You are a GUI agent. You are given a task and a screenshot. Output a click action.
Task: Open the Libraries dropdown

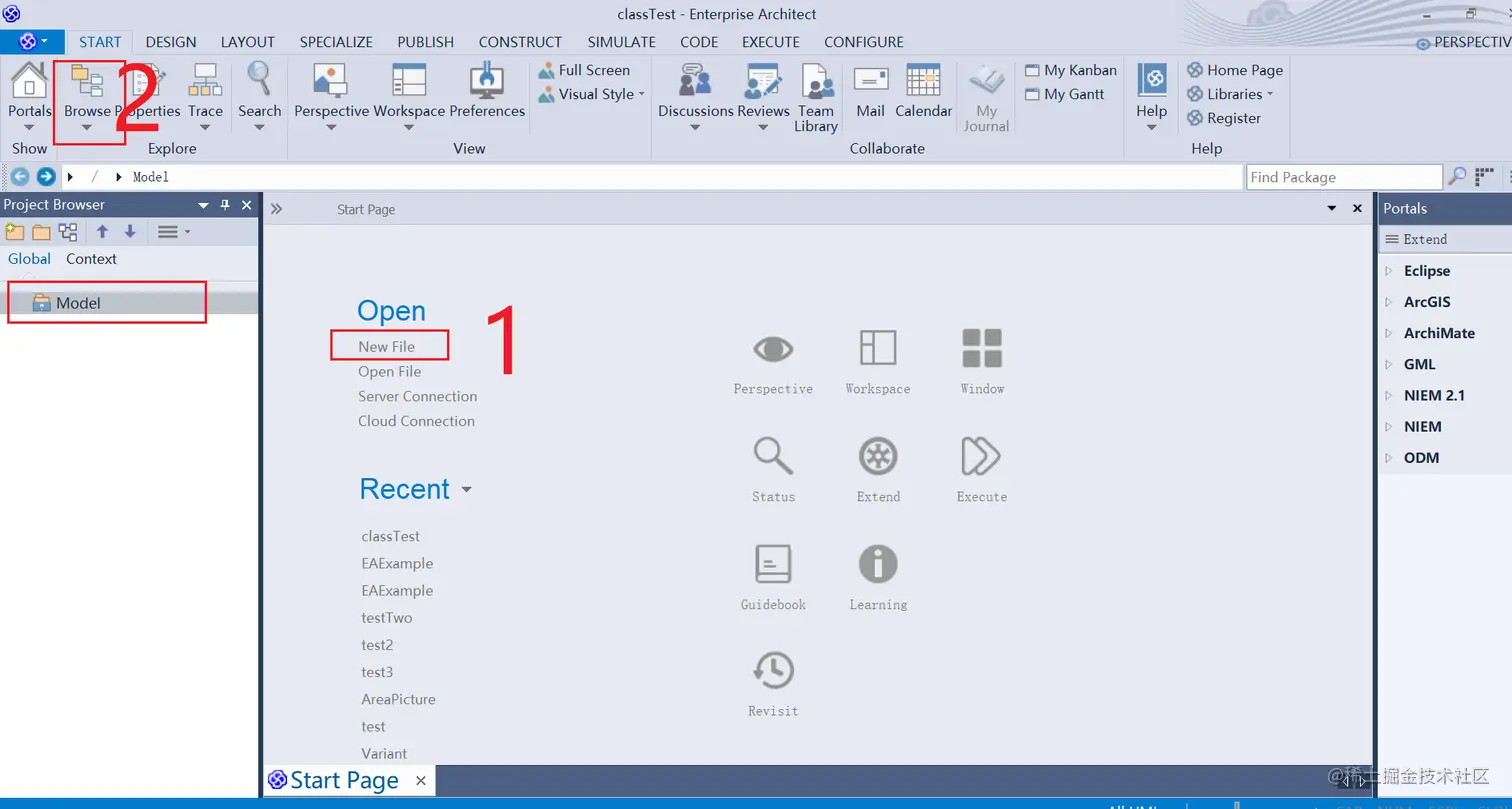[x=1230, y=94]
